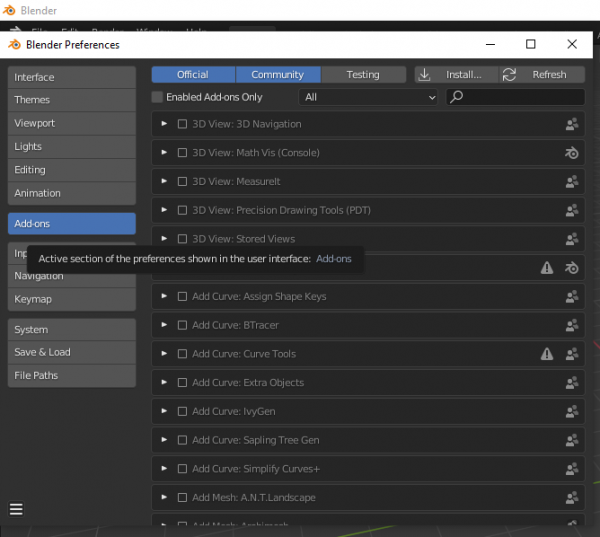The width and height of the screenshot is (600, 537).
Task: Click community icon on Precision Drawing Tools row
Action: 572,210
